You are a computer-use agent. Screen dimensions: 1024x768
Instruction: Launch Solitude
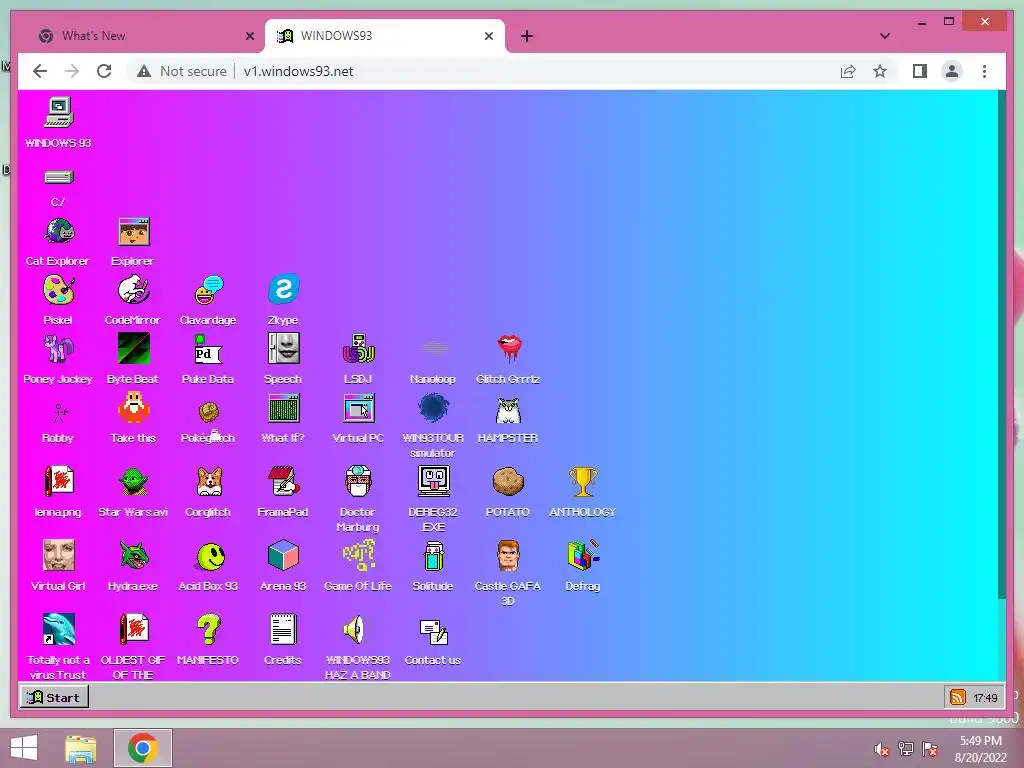point(433,556)
